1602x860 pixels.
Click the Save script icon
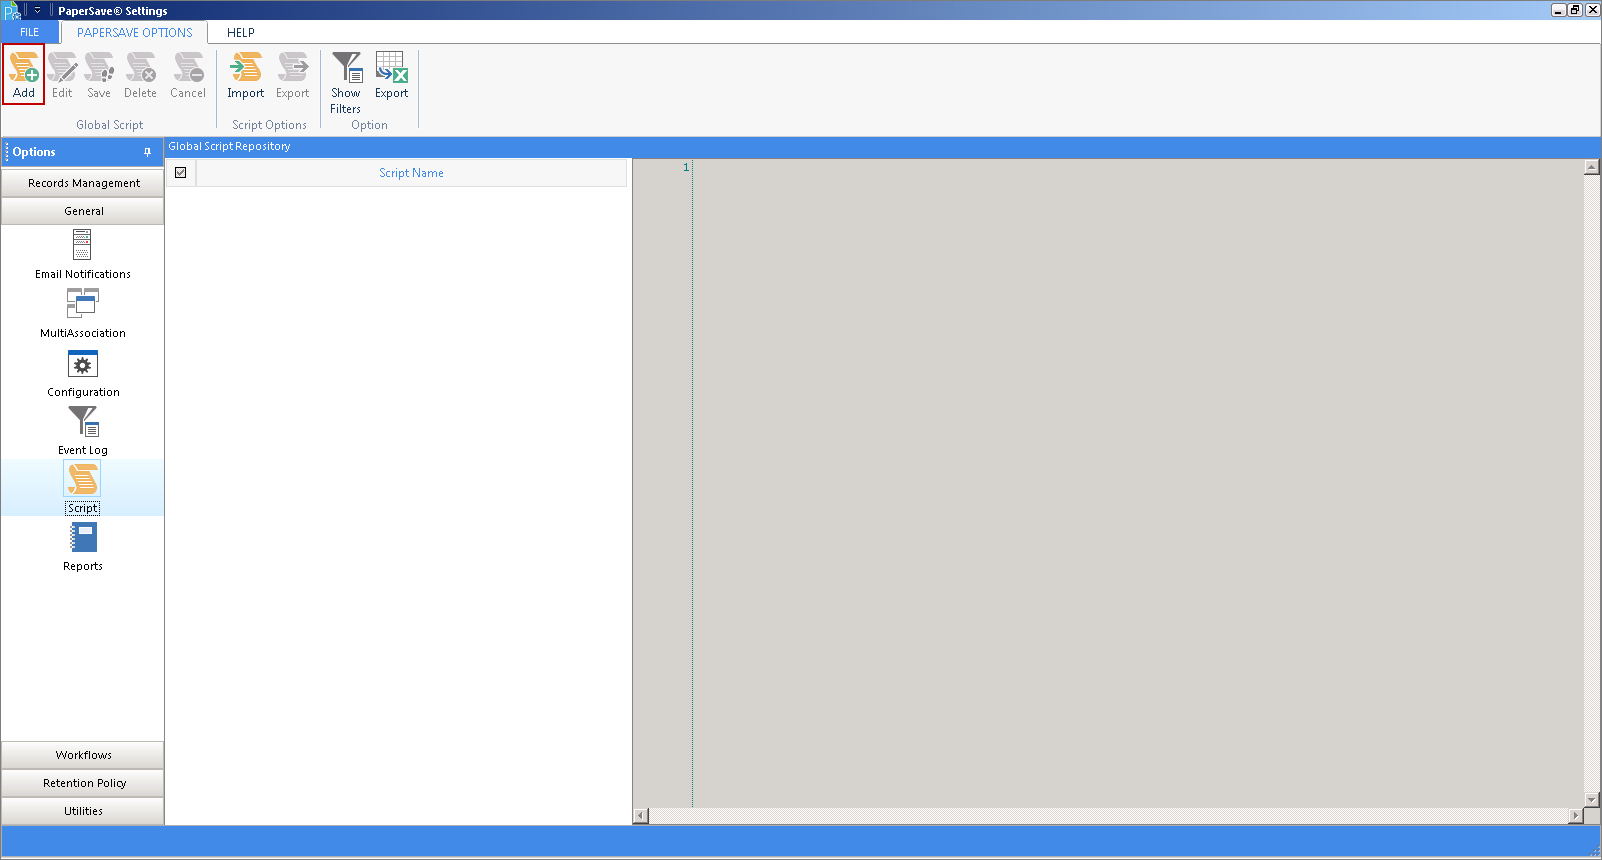click(x=99, y=75)
